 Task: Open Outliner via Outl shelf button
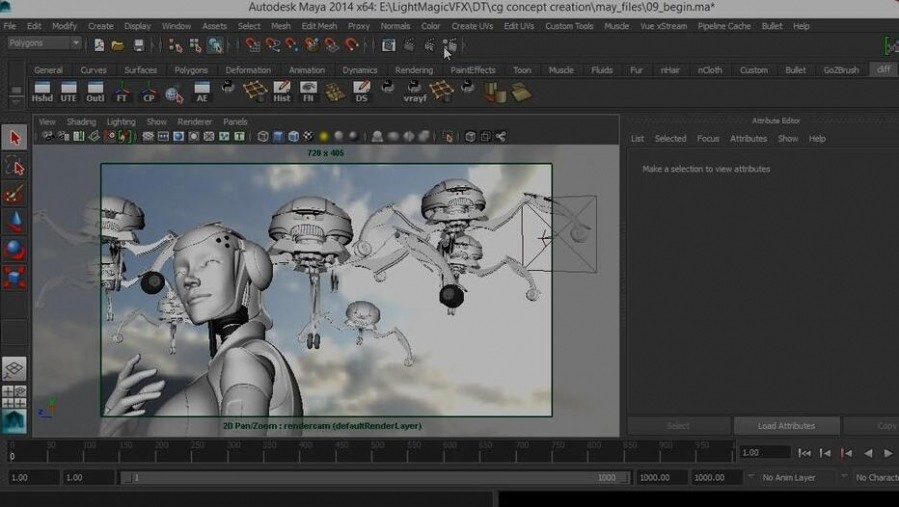click(x=95, y=92)
